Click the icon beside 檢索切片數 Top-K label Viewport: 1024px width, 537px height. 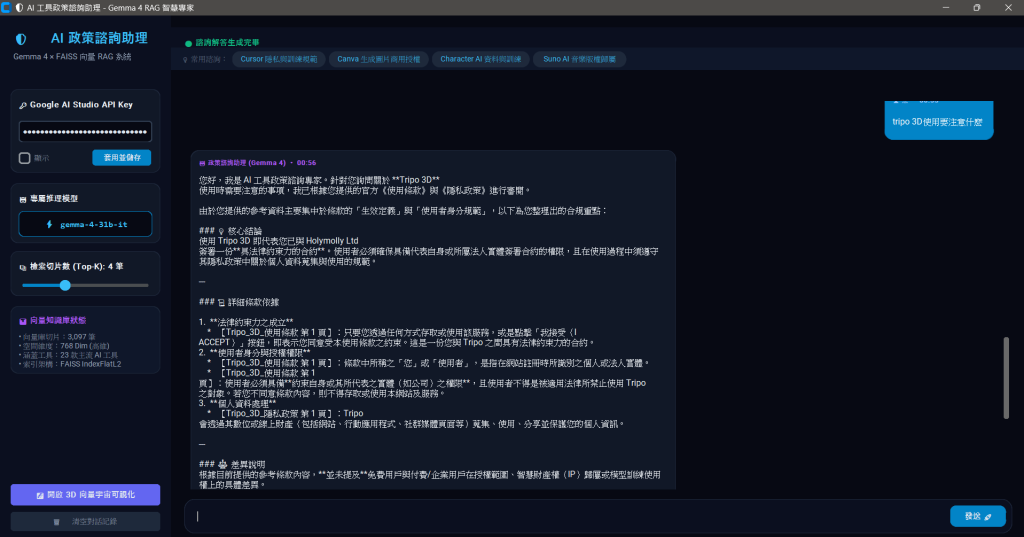click(23, 267)
